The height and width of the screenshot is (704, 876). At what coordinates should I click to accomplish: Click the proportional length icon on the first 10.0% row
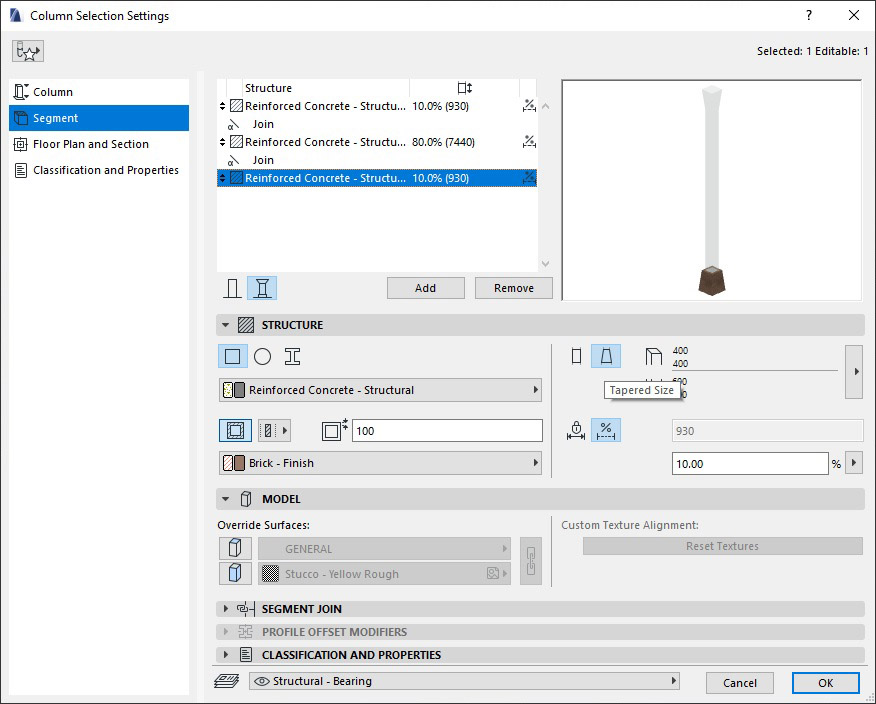pyautogui.click(x=529, y=106)
